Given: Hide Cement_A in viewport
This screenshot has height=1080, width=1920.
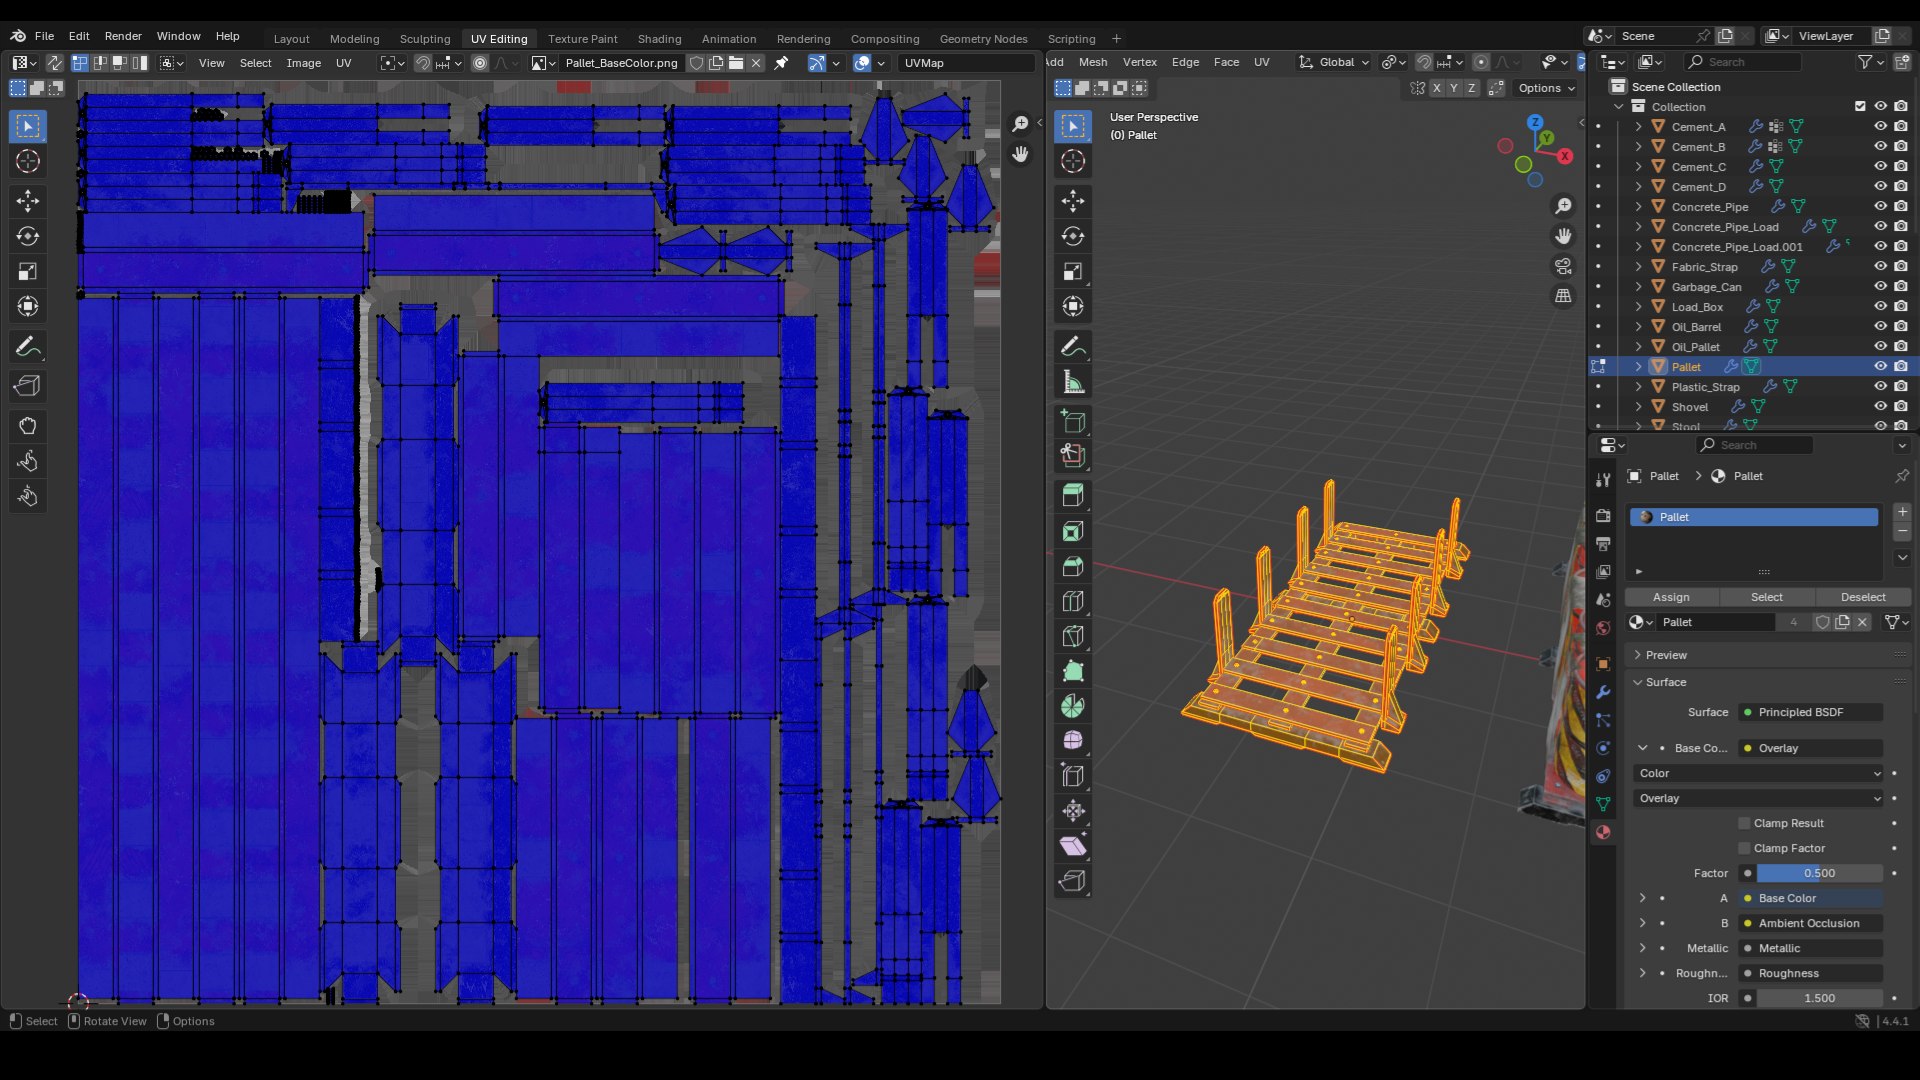Looking at the screenshot, I should pyautogui.click(x=1880, y=127).
